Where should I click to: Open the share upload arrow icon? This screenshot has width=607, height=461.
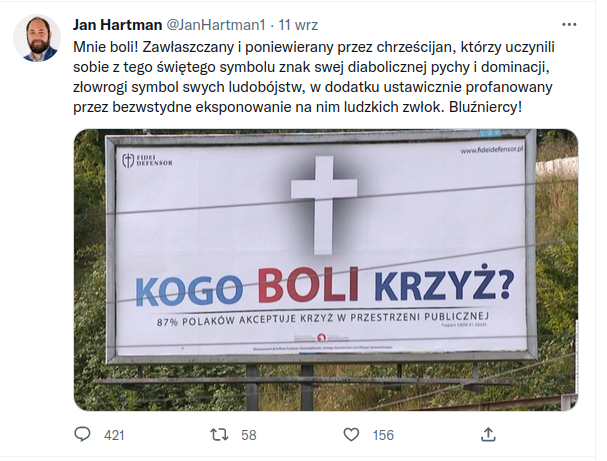tap(488, 434)
